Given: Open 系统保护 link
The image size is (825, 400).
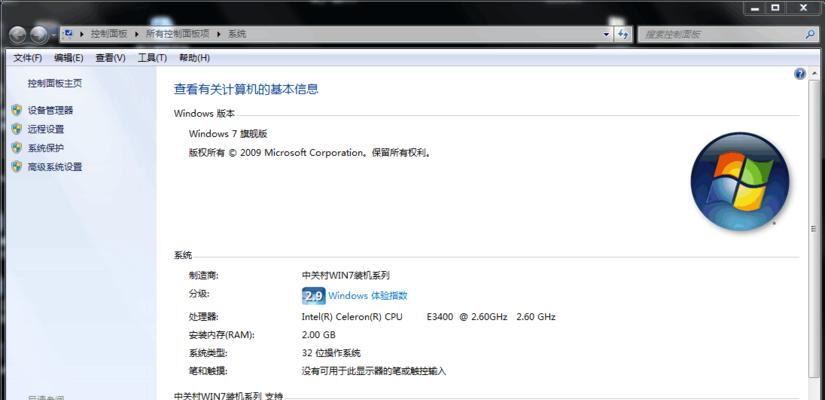Looking at the screenshot, I should click(x=46, y=148).
